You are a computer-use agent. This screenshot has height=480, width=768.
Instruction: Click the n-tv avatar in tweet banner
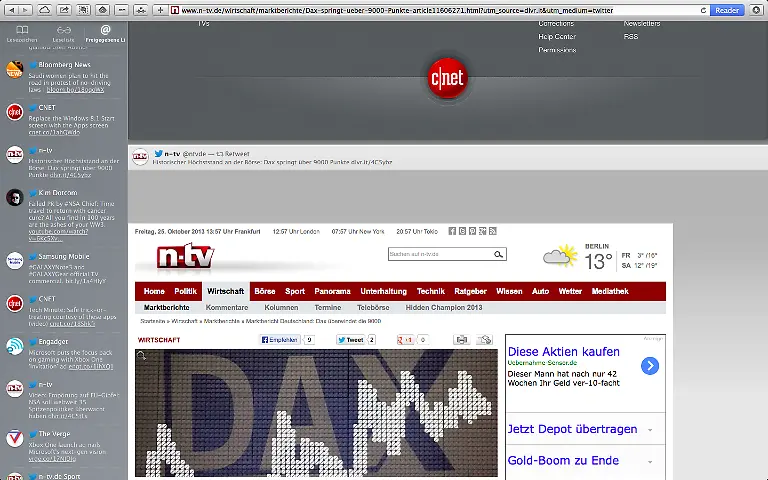coord(140,157)
